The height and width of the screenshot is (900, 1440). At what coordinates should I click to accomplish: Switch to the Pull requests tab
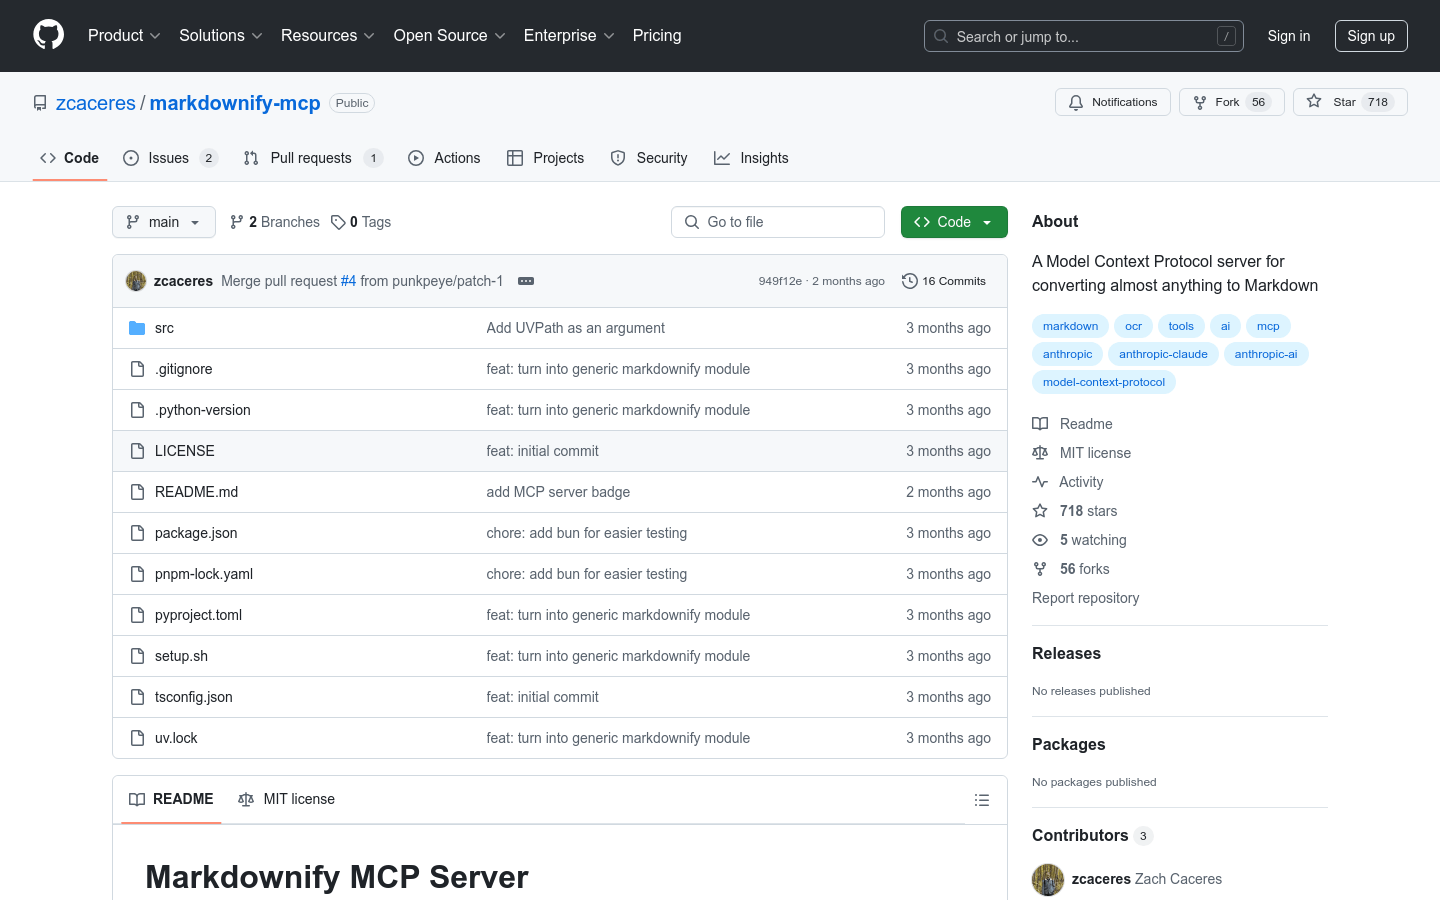coord(313,158)
